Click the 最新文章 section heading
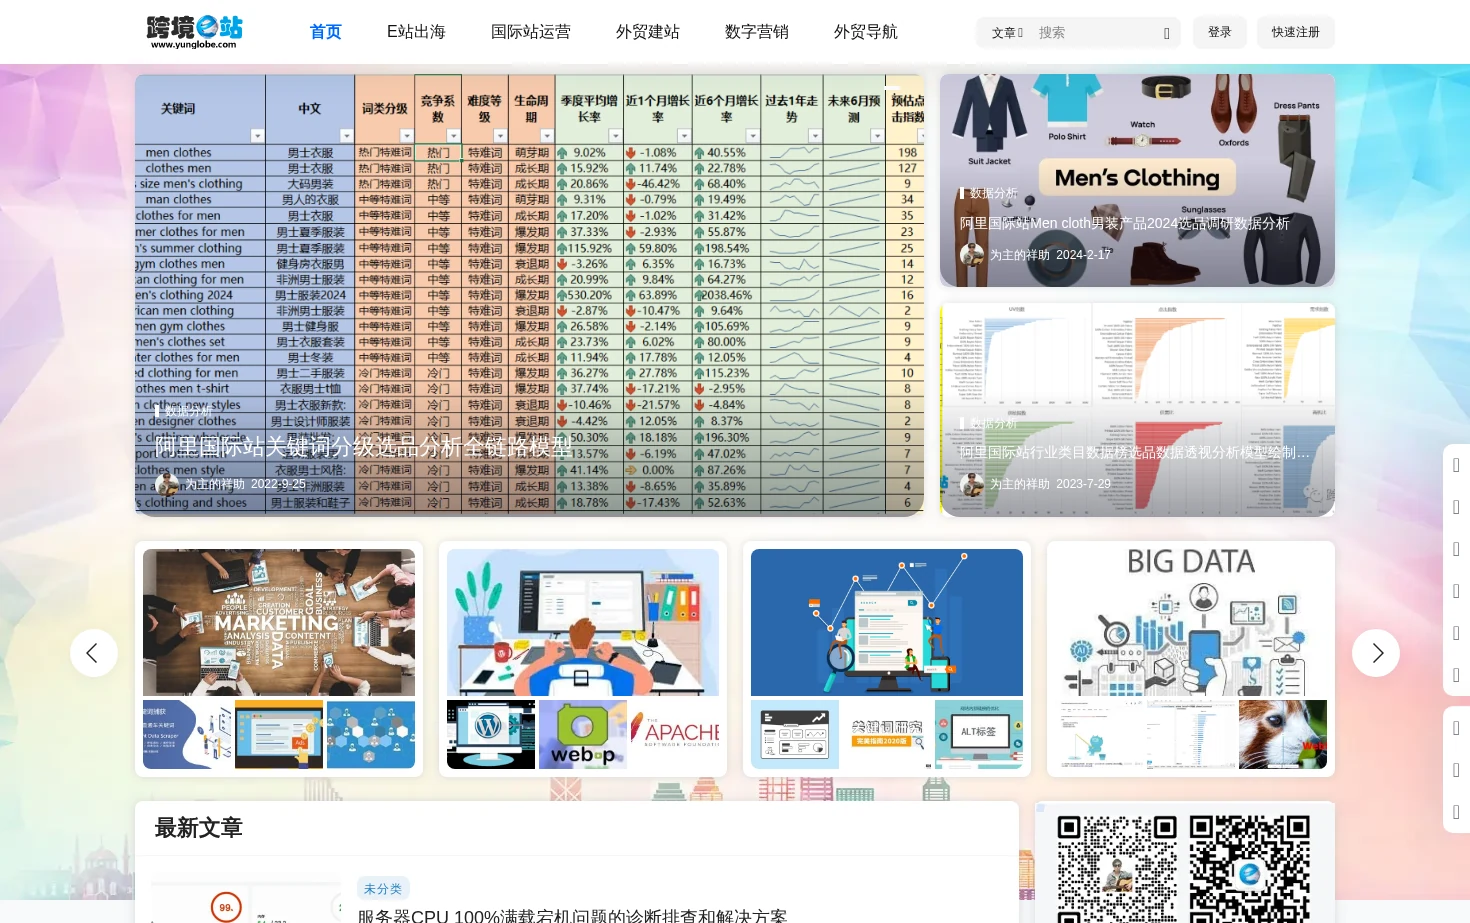The width and height of the screenshot is (1470, 923). coord(199,828)
